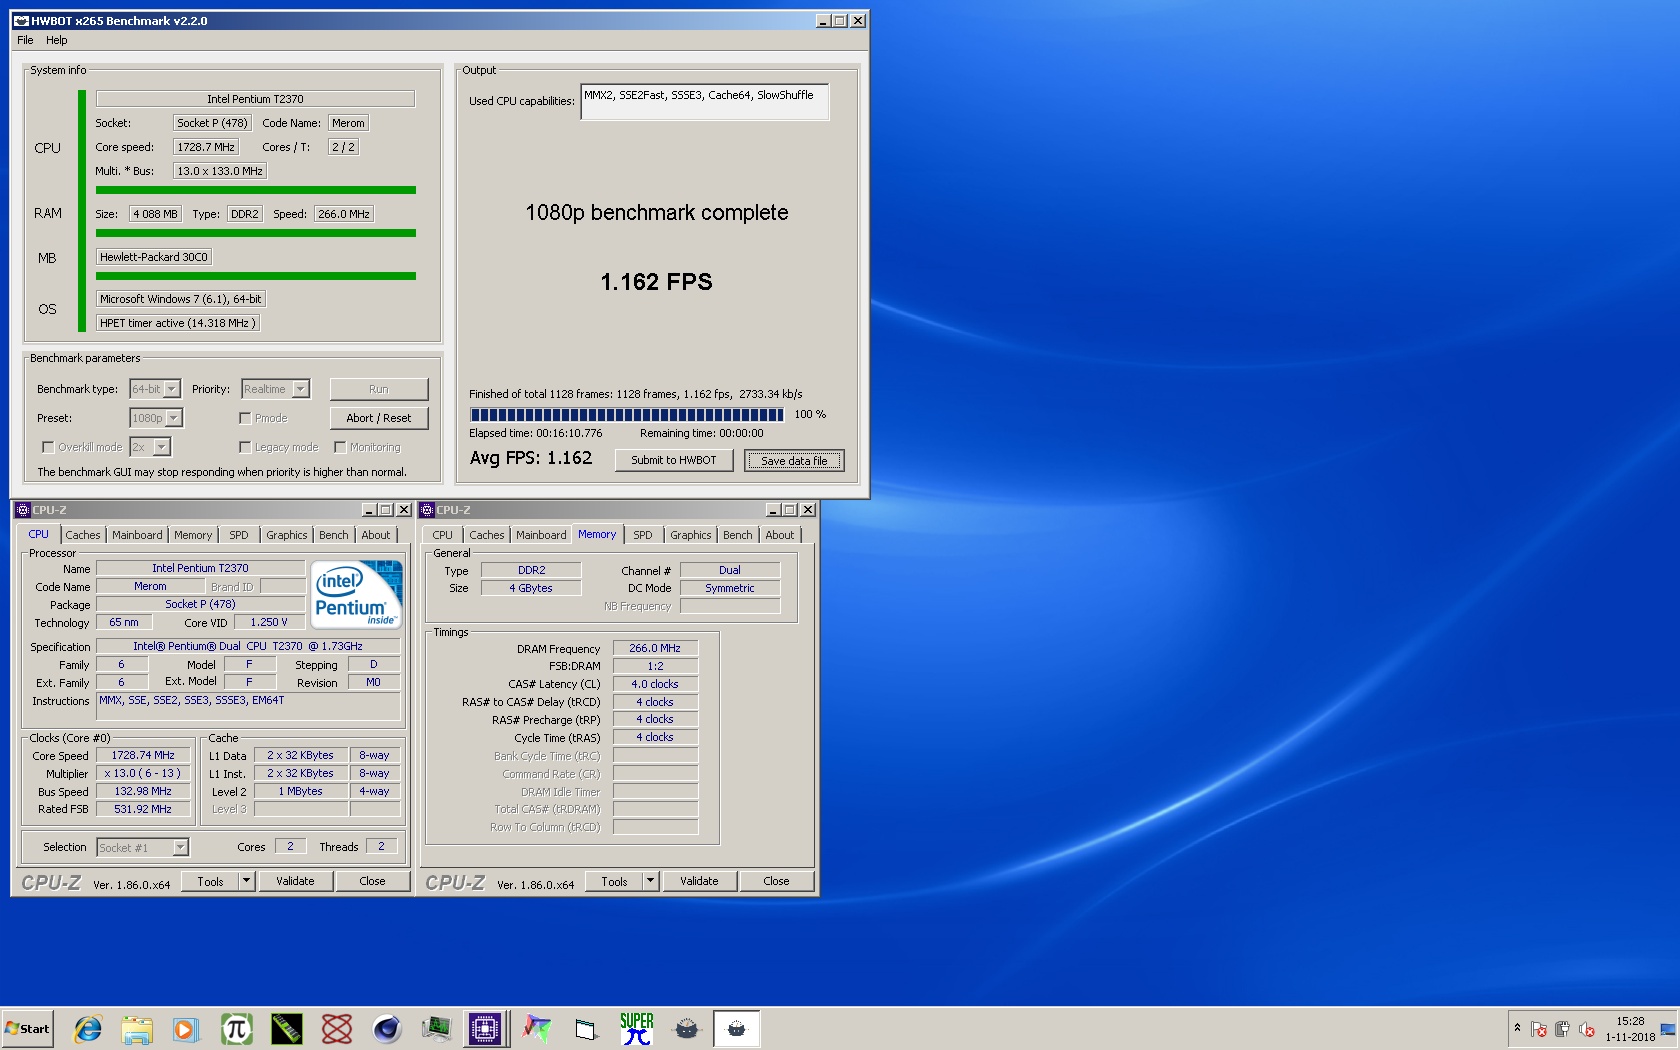The width and height of the screenshot is (1680, 1050).
Task: Click the DRAM Frequency 266.0 MHz value
Action: (x=655, y=648)
